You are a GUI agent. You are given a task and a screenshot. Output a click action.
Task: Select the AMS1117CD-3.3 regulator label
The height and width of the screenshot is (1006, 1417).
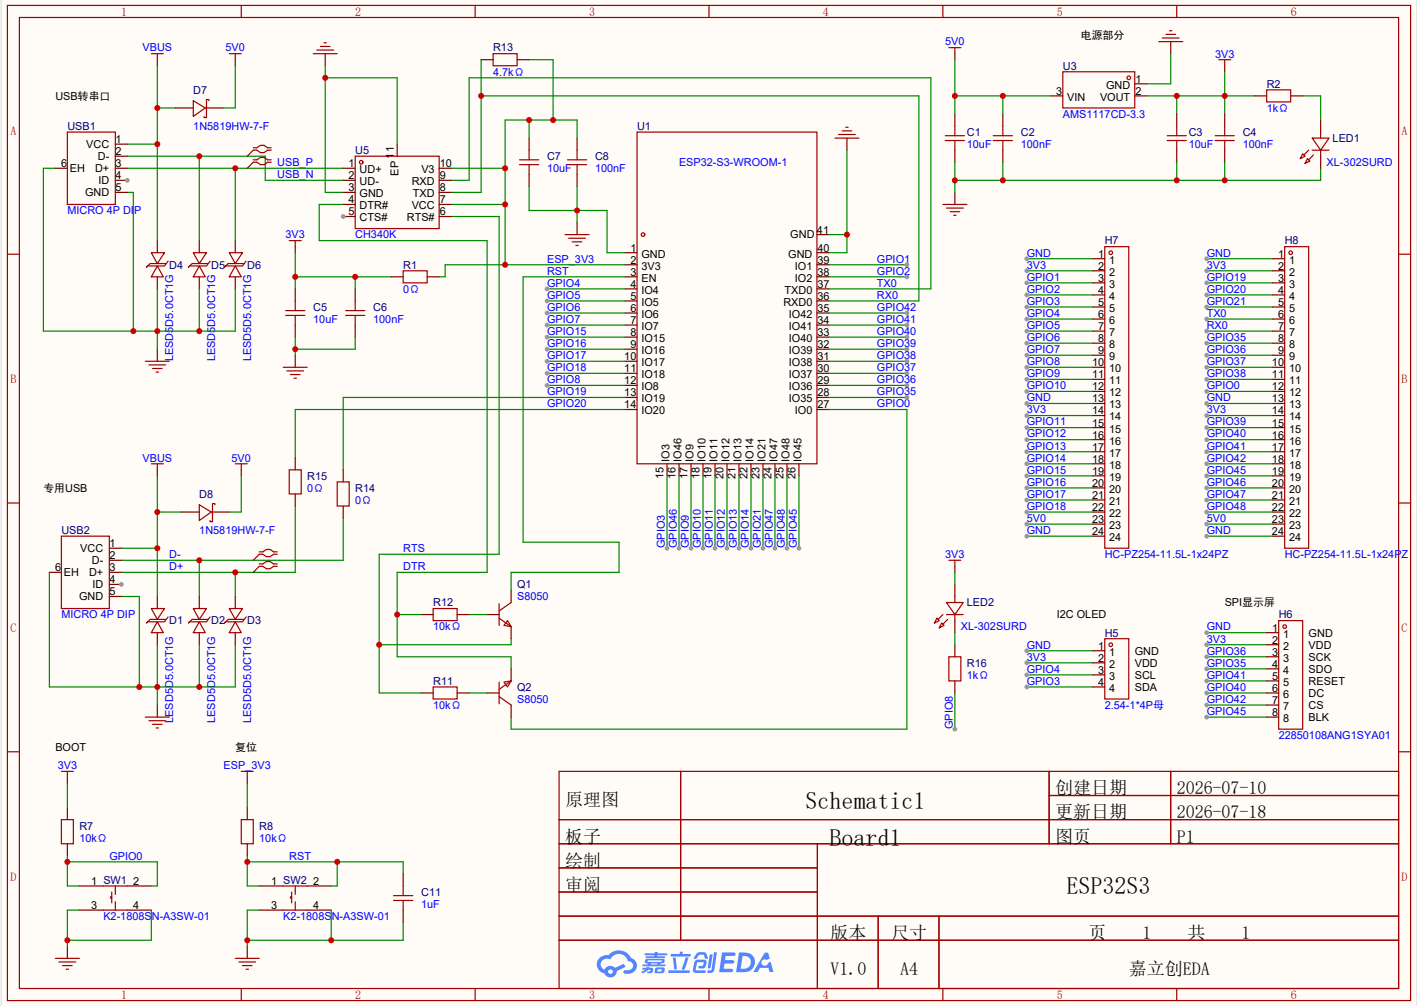coord(1103,114)
